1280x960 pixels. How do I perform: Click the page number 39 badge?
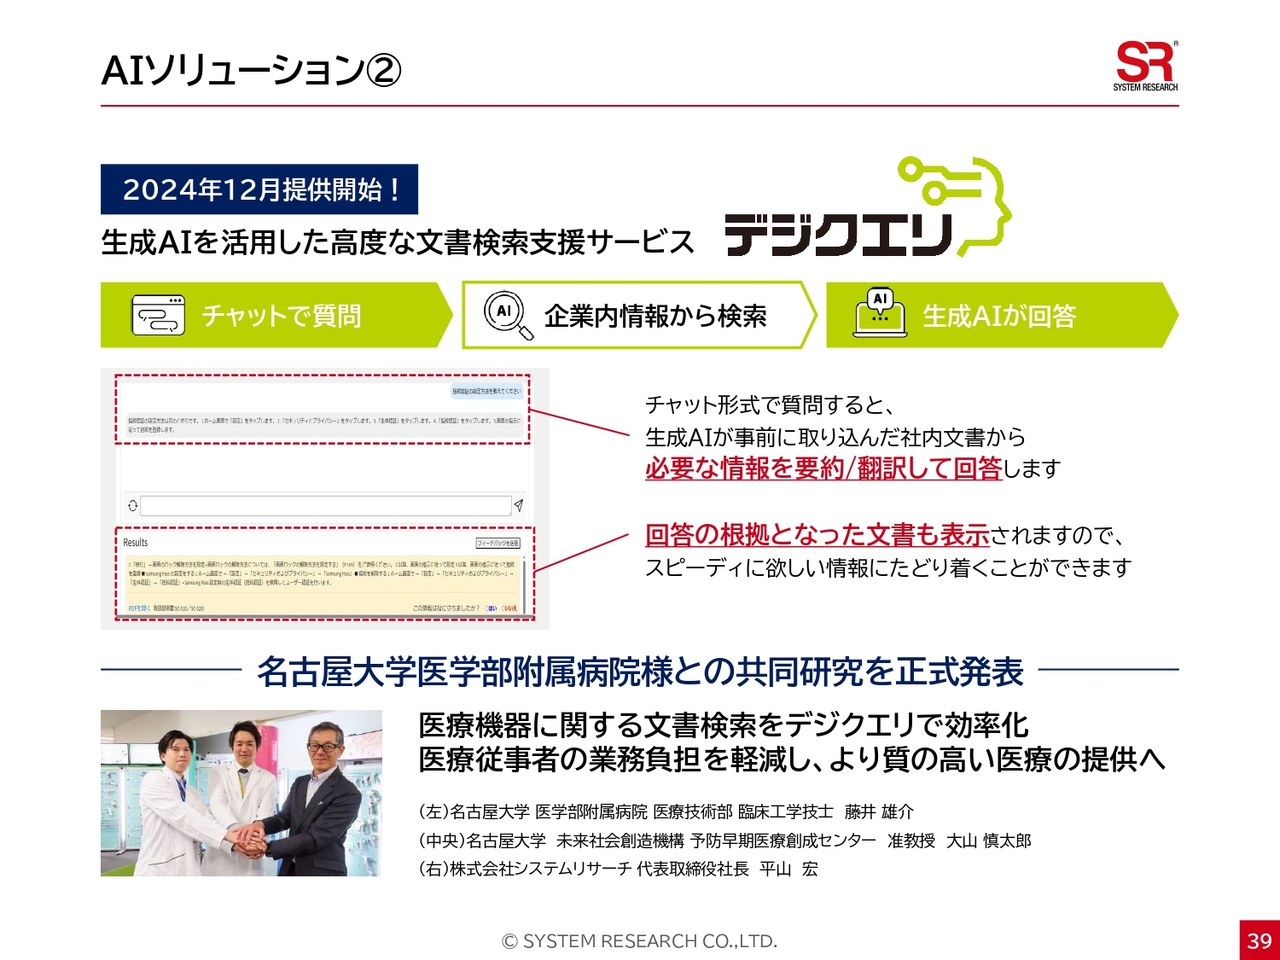tap(1259, 940)
